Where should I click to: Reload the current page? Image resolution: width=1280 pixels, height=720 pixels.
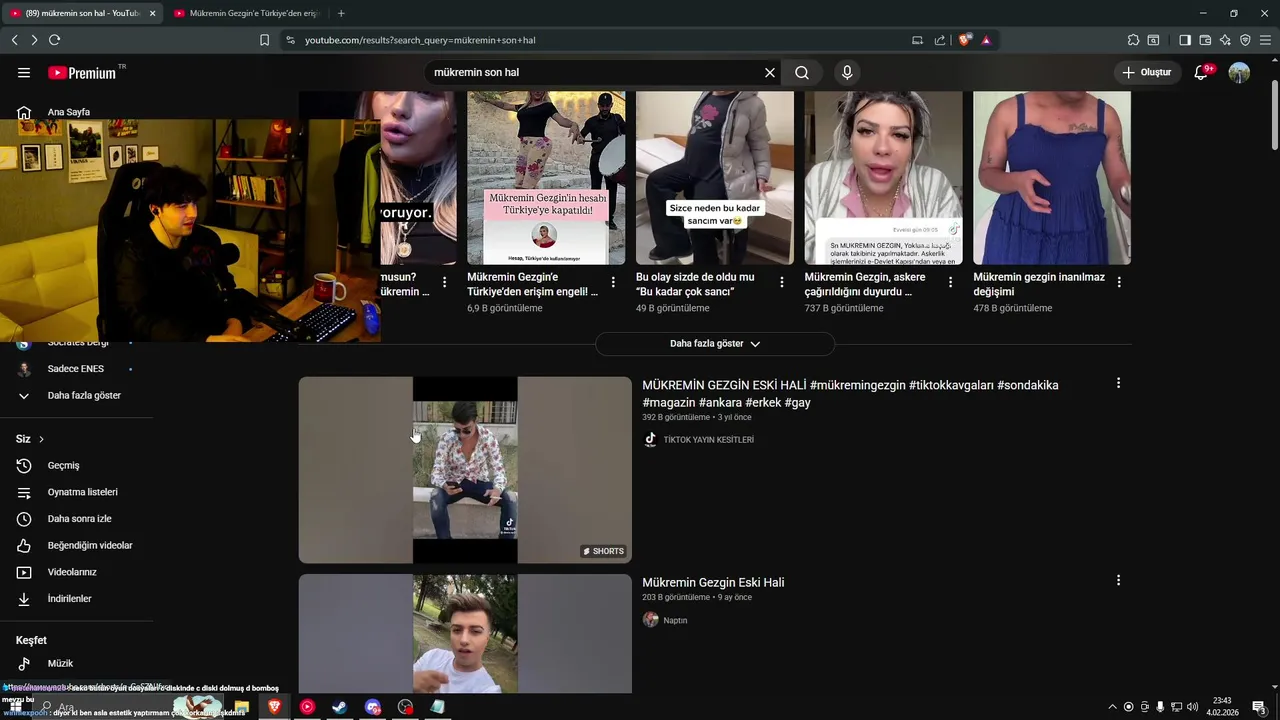54,40
